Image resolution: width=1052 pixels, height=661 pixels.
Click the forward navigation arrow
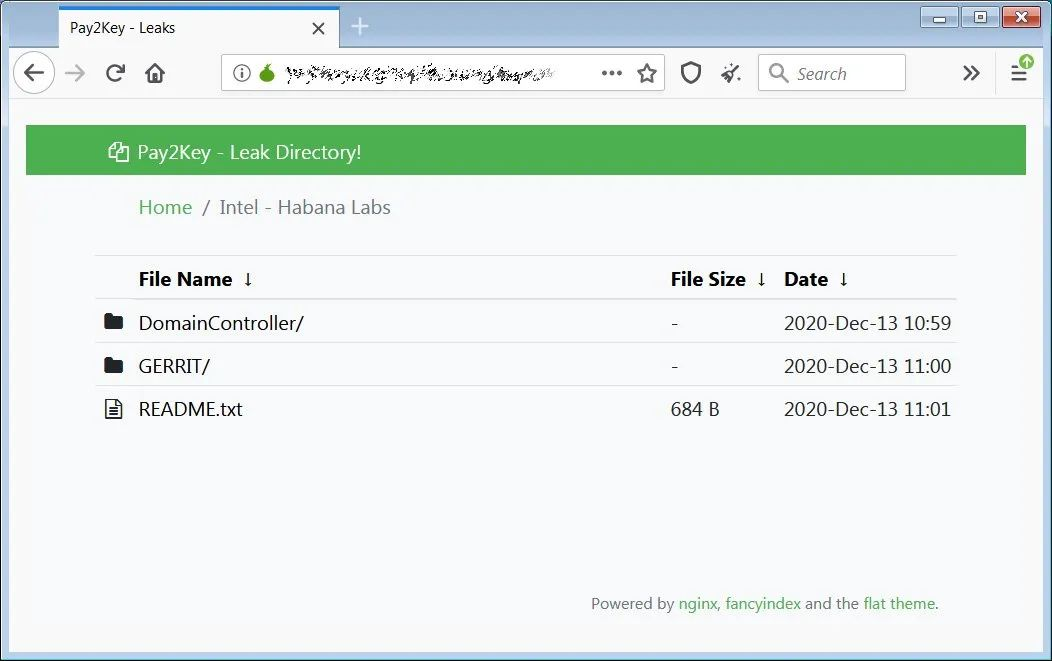pos(75,72)
